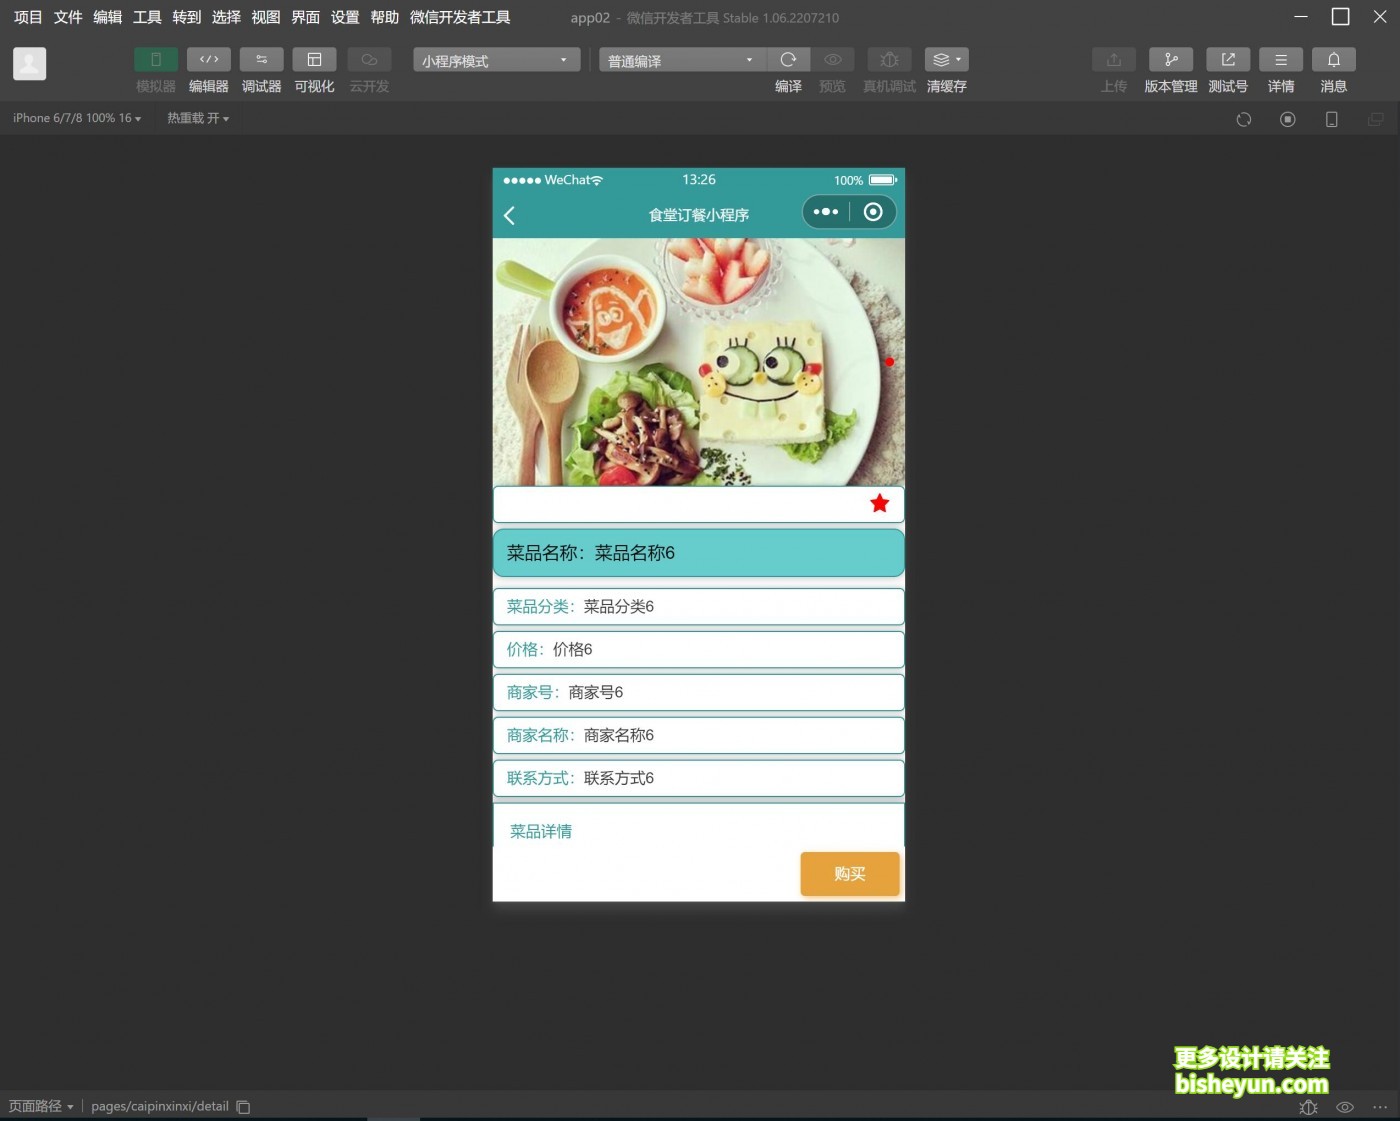Click the 菜品名称6 title bar
This screenshot has height=1121, width=1400.
(699, 553)
